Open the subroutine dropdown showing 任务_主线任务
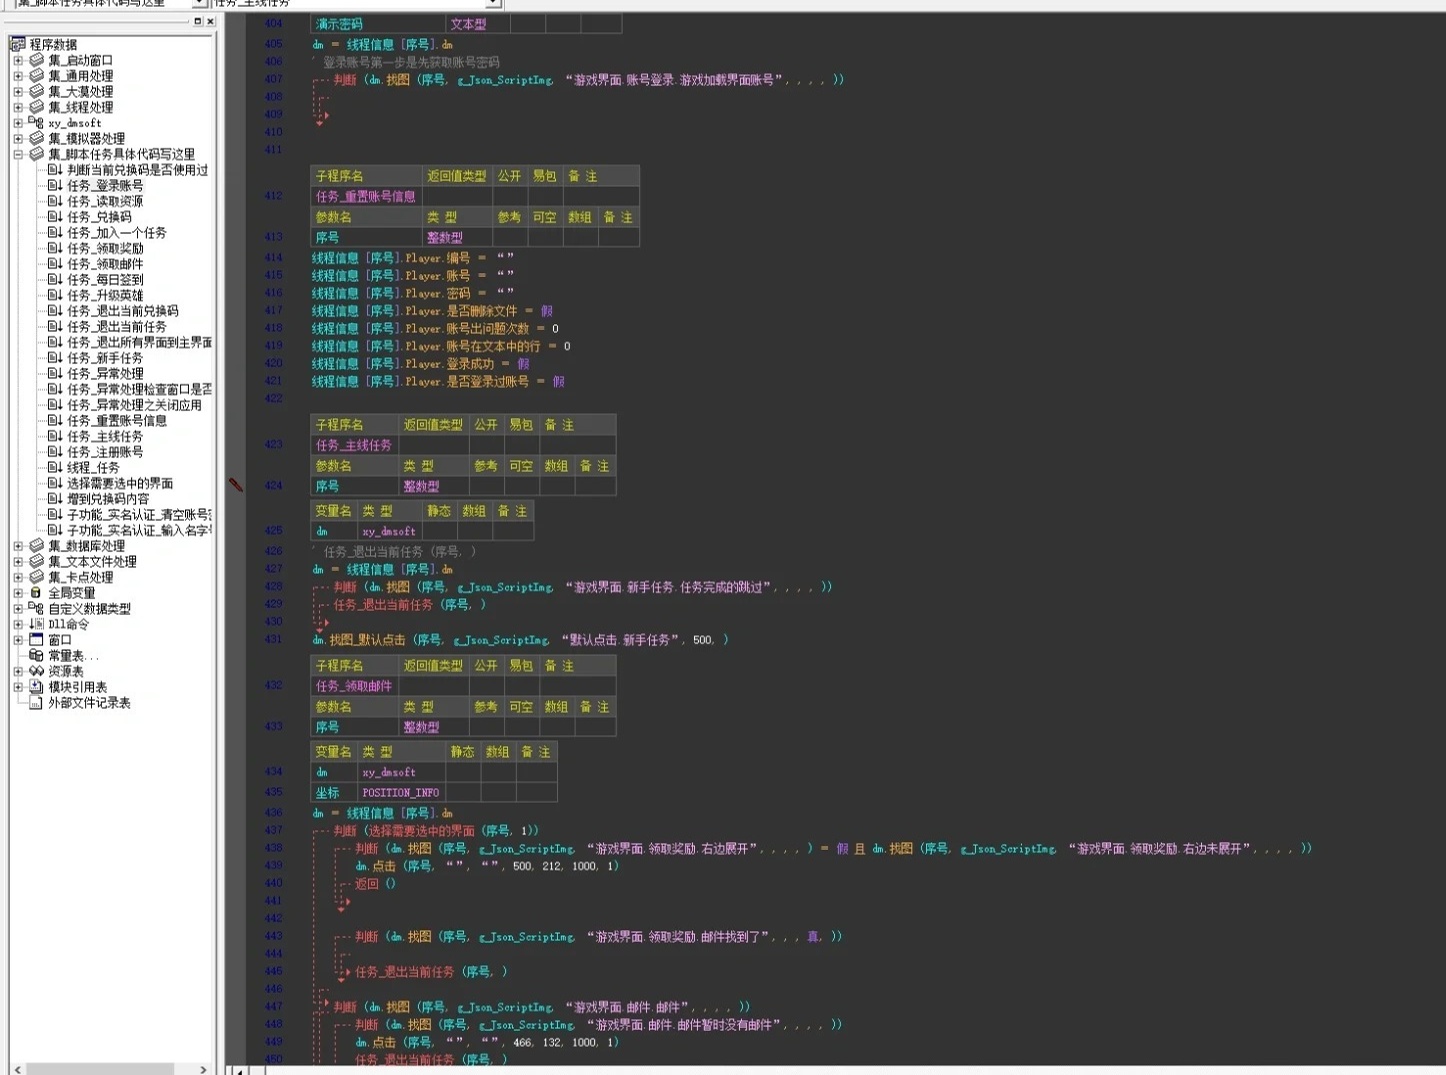 coord(494,4)
